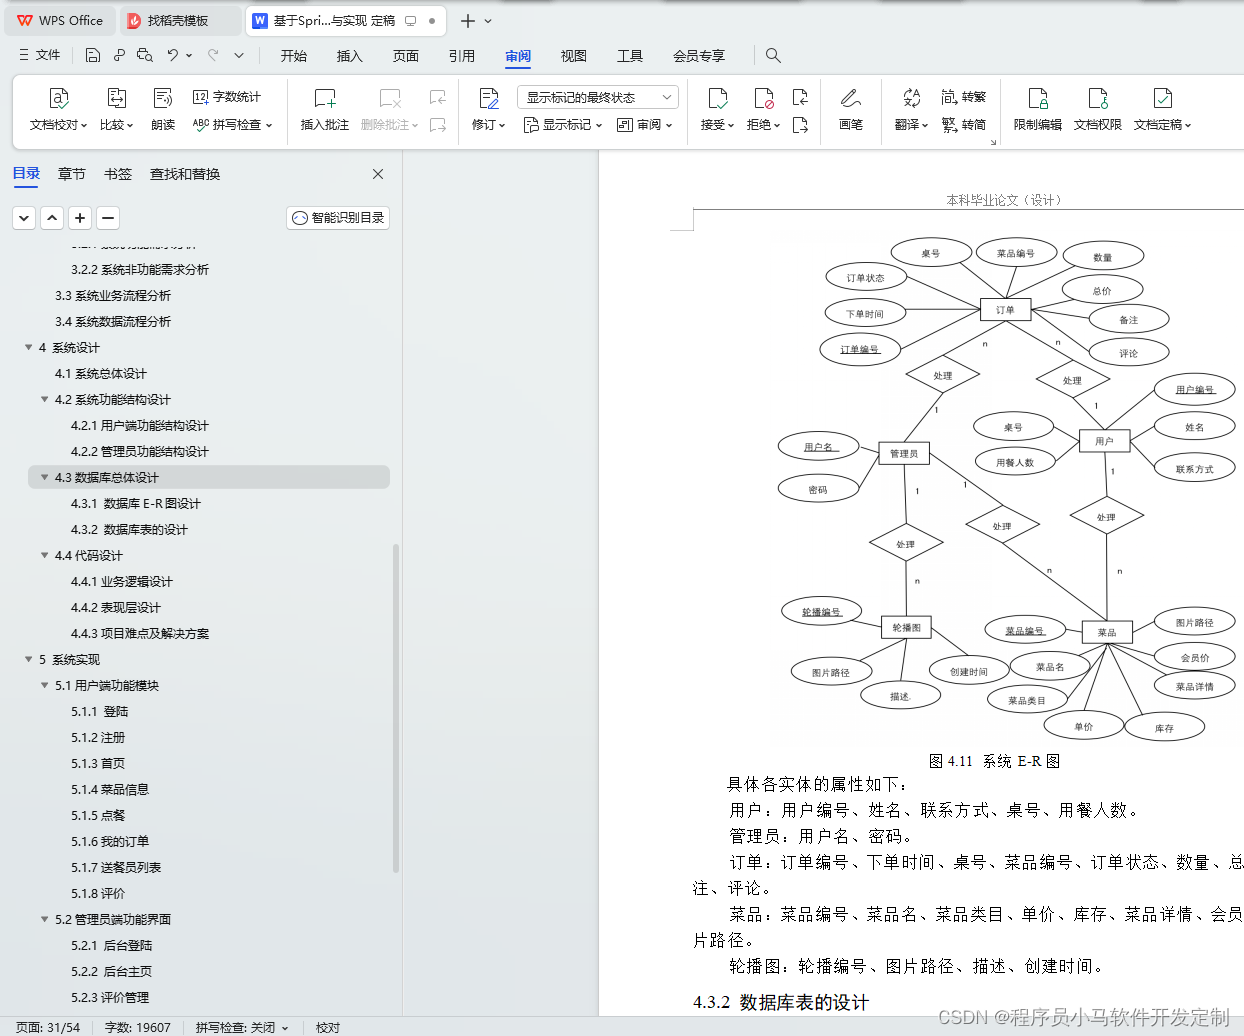Launch the 比较 document compare tool

(x=115, y=110)
